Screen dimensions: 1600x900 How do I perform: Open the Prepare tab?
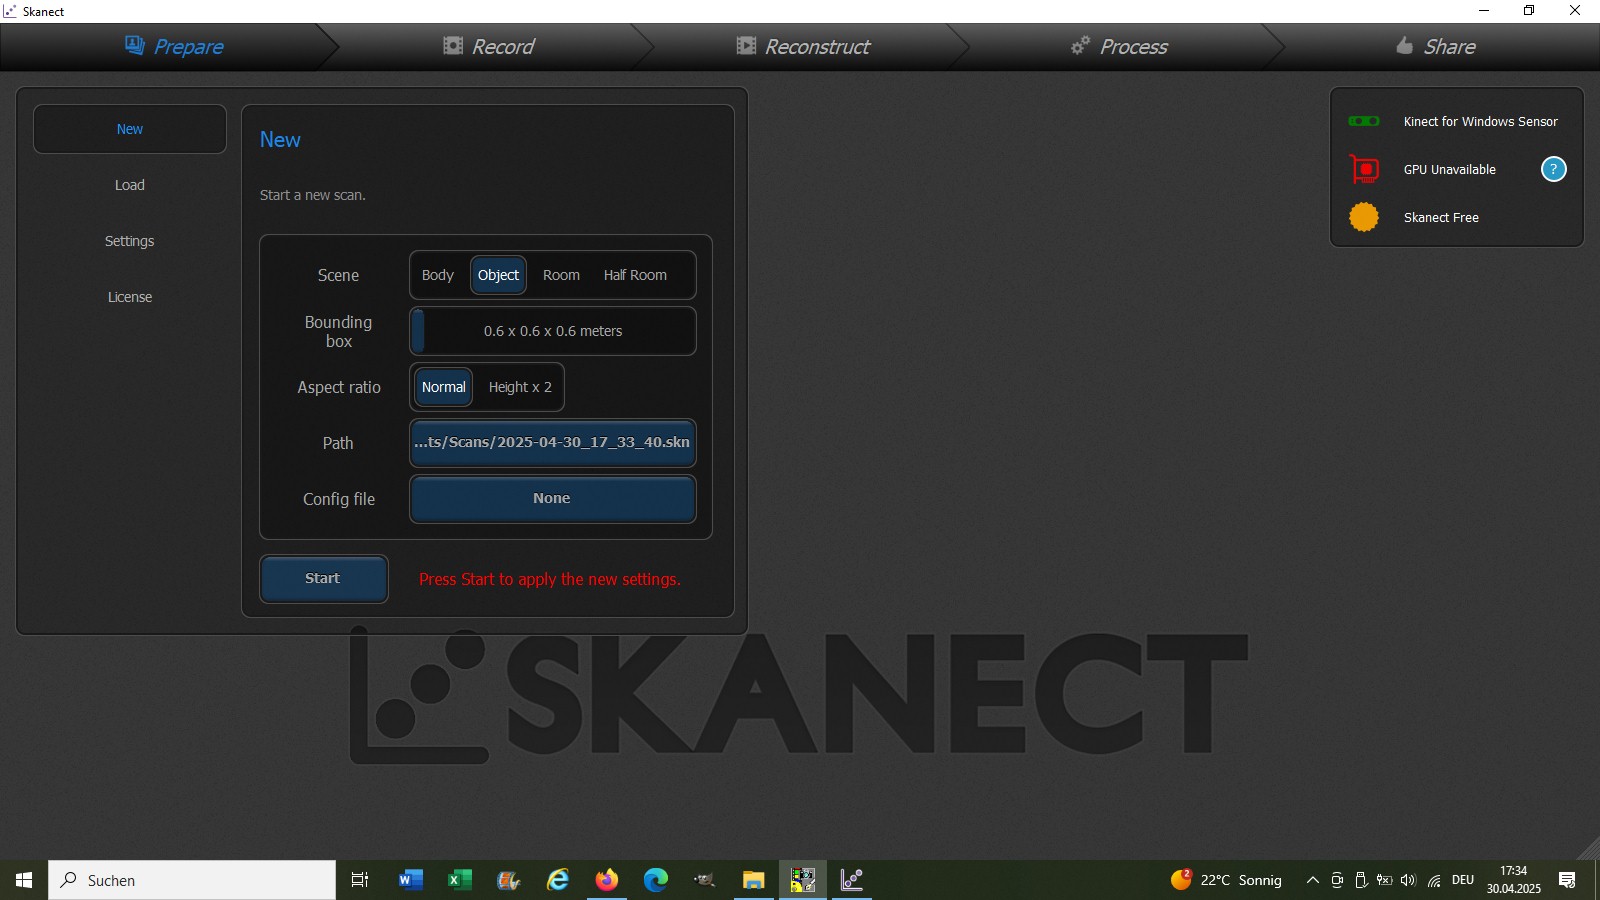click(x=173, y=47)
